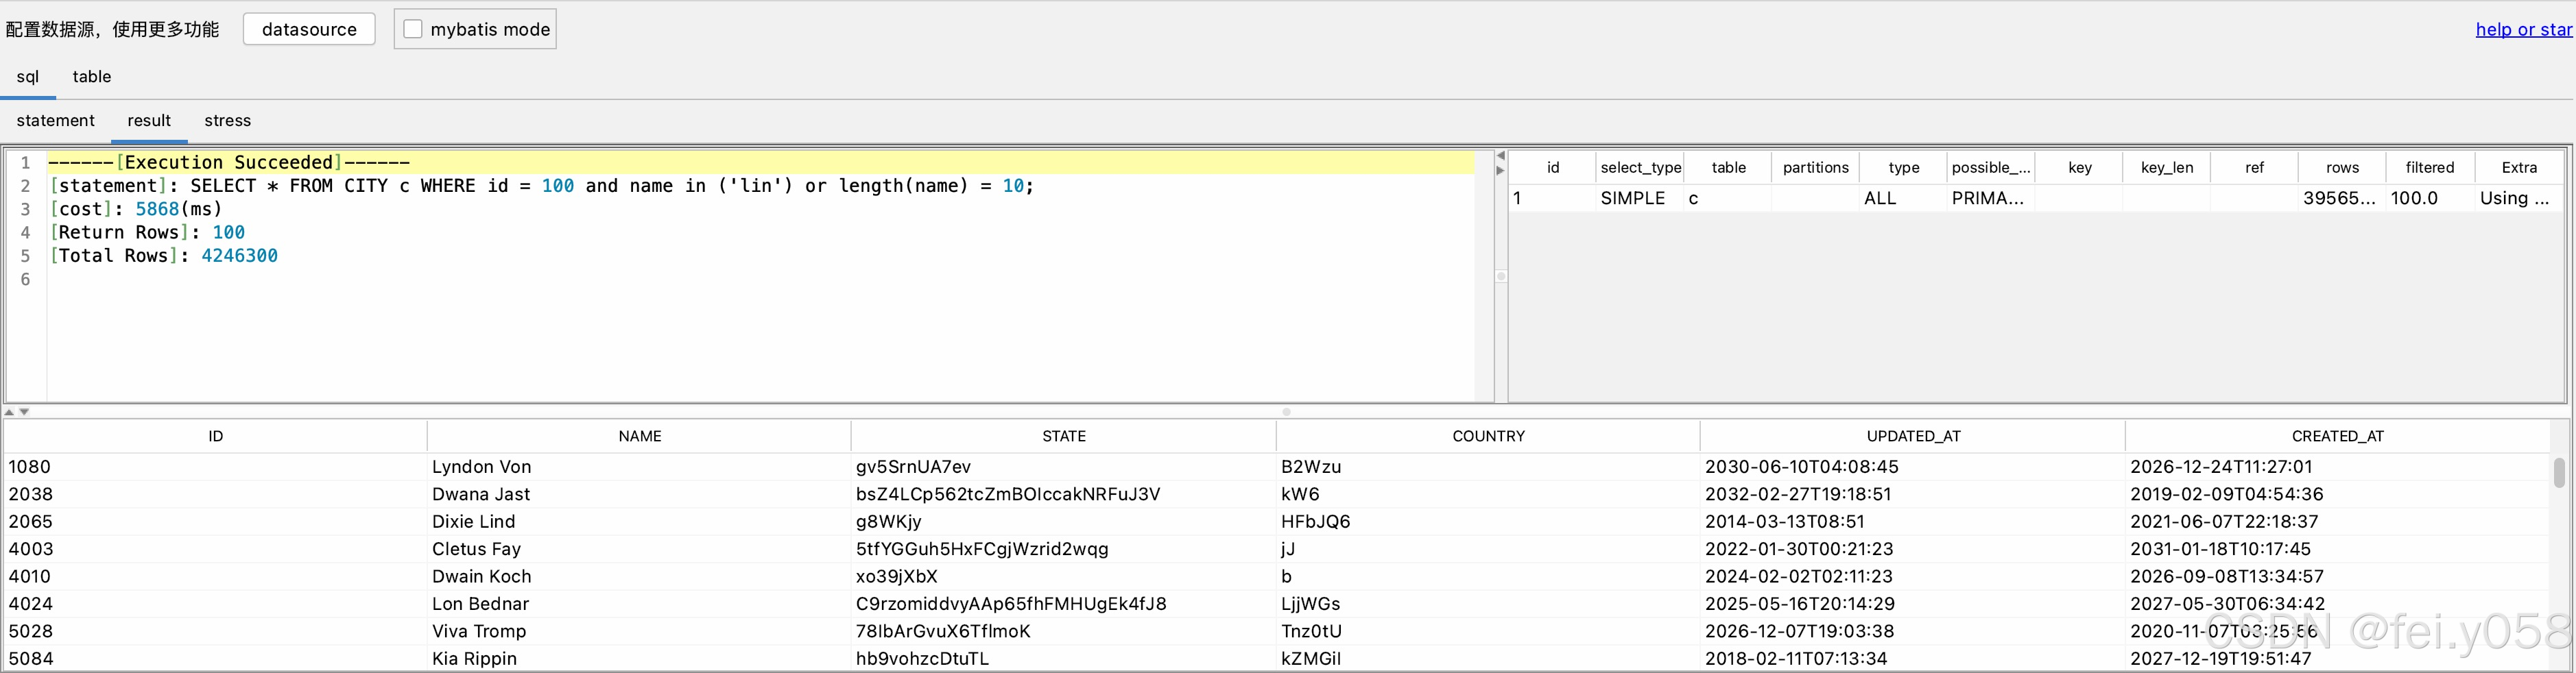Open the help or star link

point(2523,29)
